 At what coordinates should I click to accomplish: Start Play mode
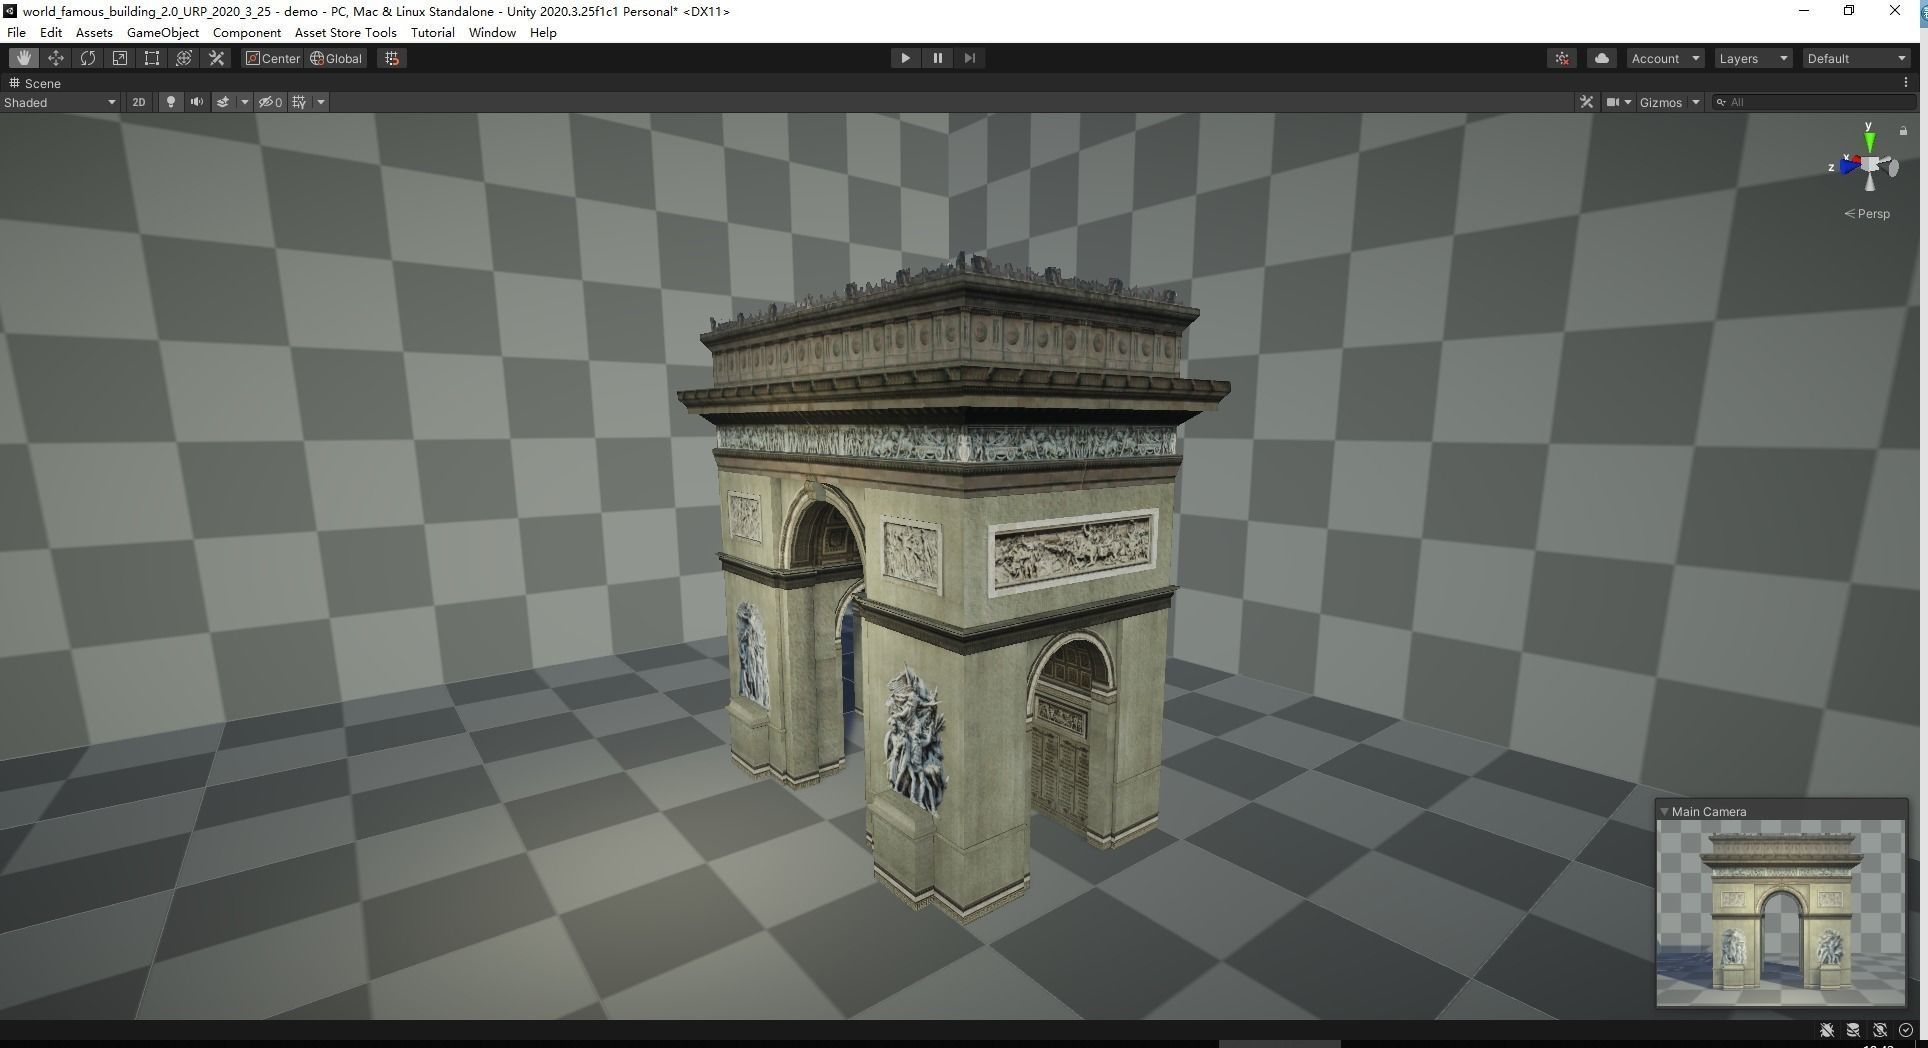[905, 58]
